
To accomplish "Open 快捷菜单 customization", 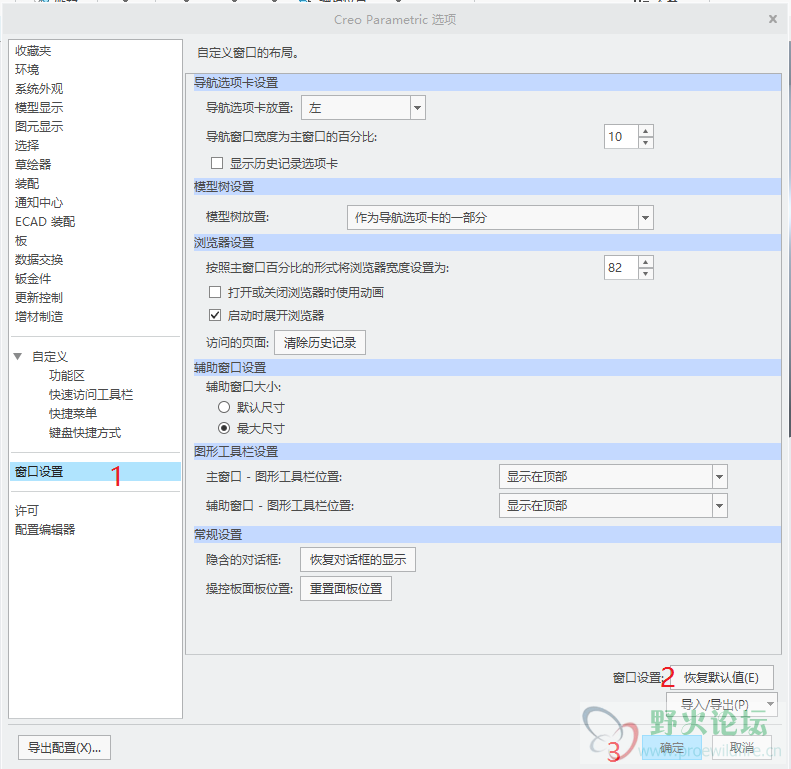I will click(x=73, y=414).
